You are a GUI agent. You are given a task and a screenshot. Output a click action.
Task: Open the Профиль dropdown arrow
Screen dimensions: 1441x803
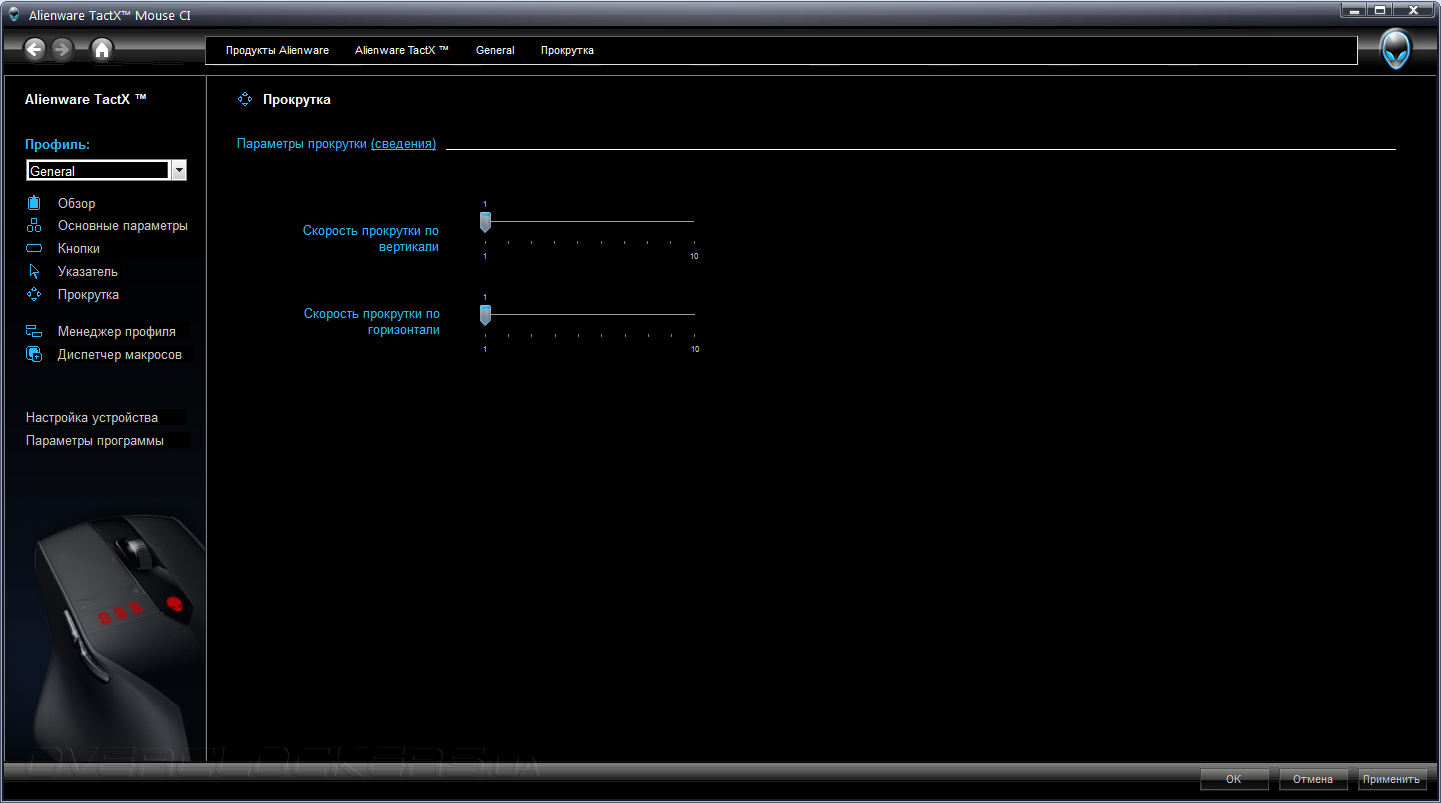(179, 171)
